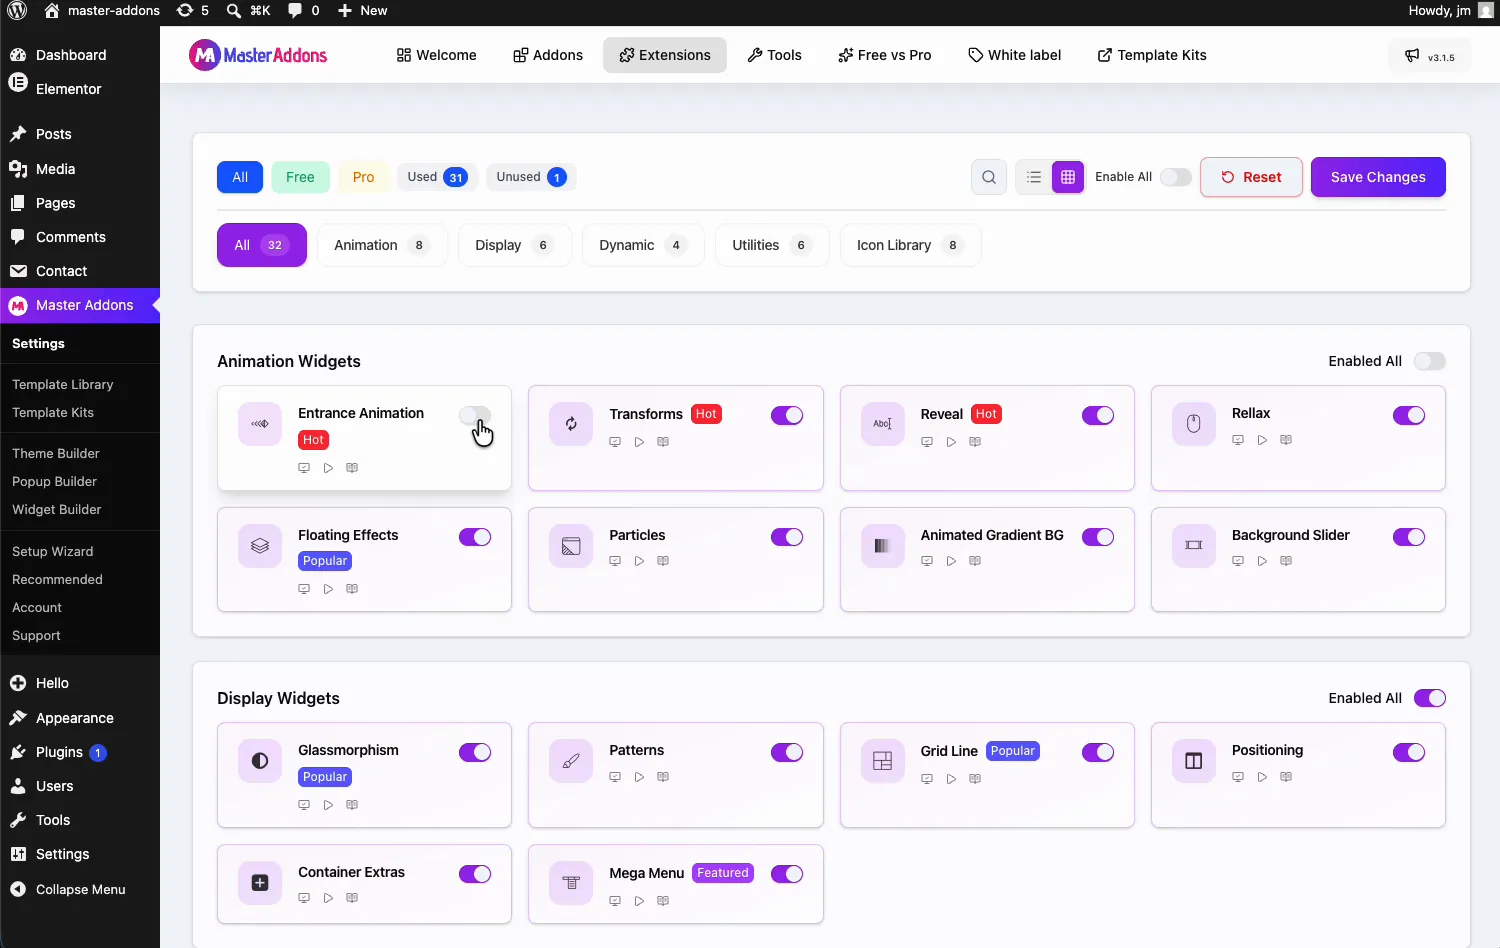Turn off the Rellax toggle

[x=1409, y=415]
